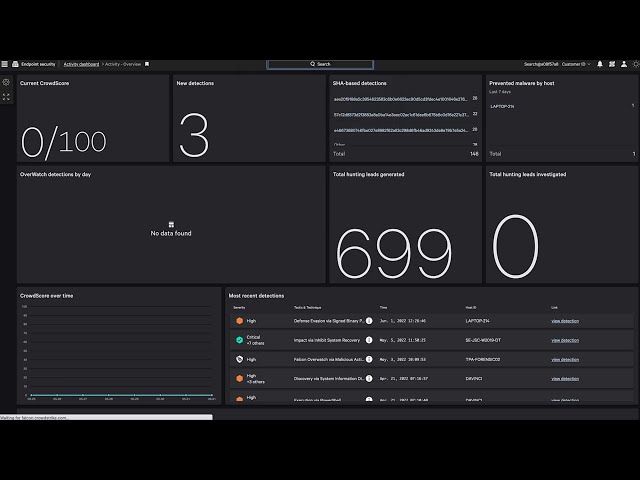Click the OverWatch detections by day title
Viewport: 640px width, 480px height.
click(x=56, y=174)
